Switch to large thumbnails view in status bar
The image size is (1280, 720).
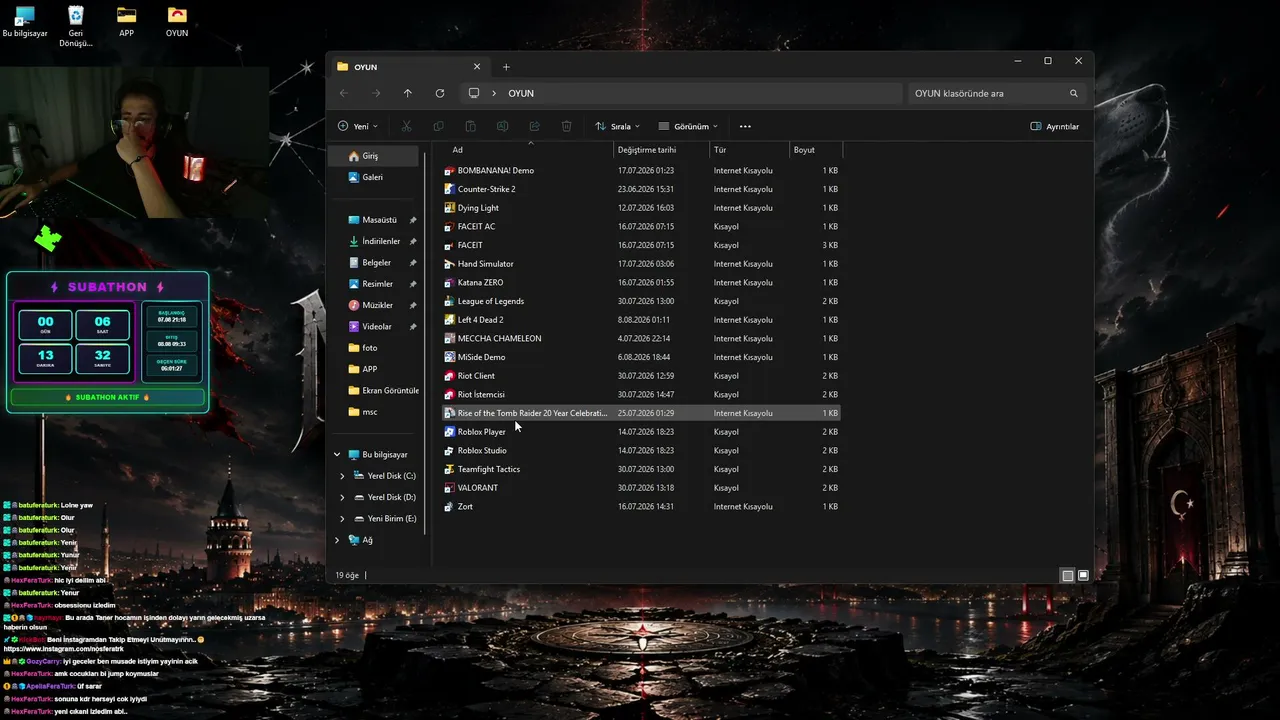1083,575
